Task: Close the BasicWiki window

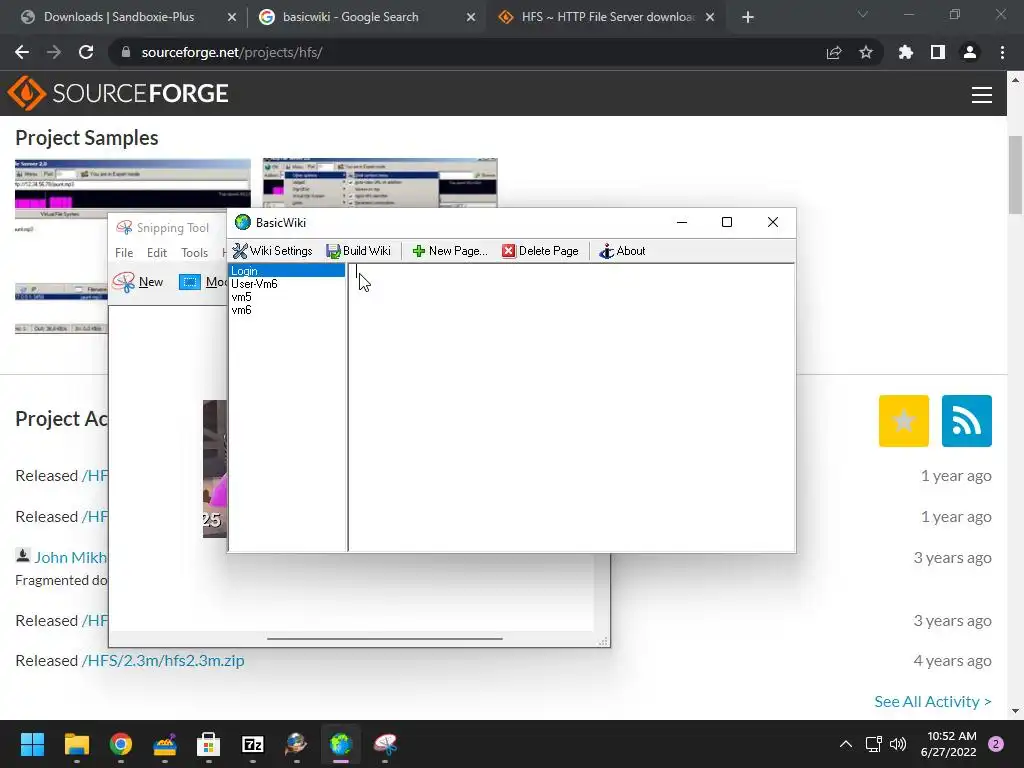Action: pyautogui.click(x=773, y=222)
